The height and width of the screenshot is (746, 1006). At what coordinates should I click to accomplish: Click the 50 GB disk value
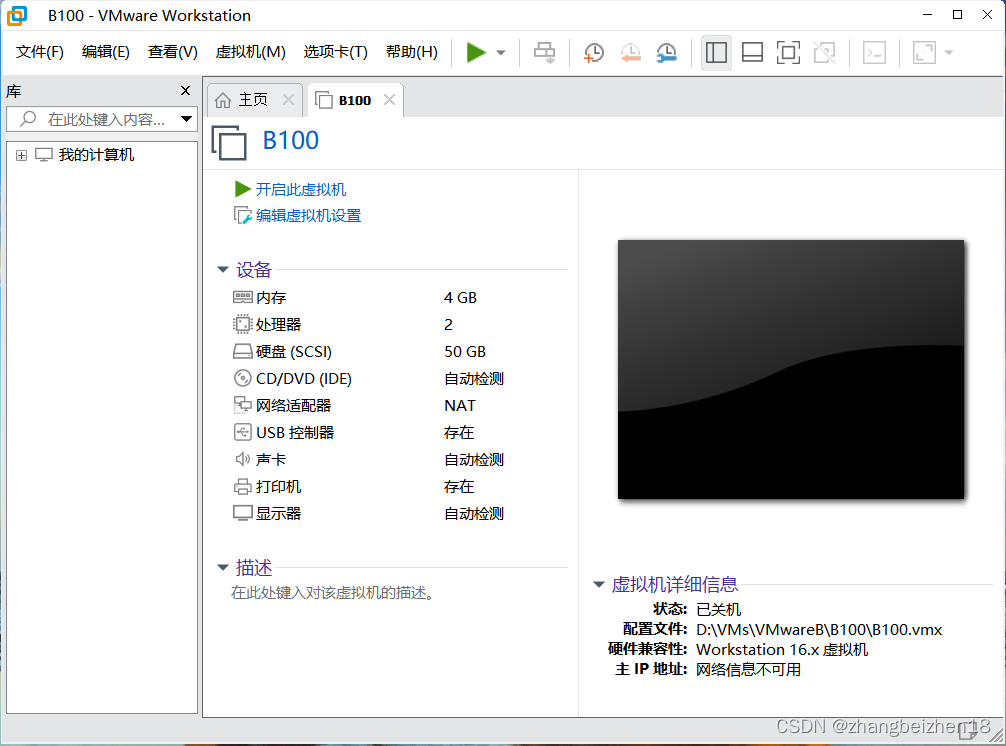click(465, 352)
